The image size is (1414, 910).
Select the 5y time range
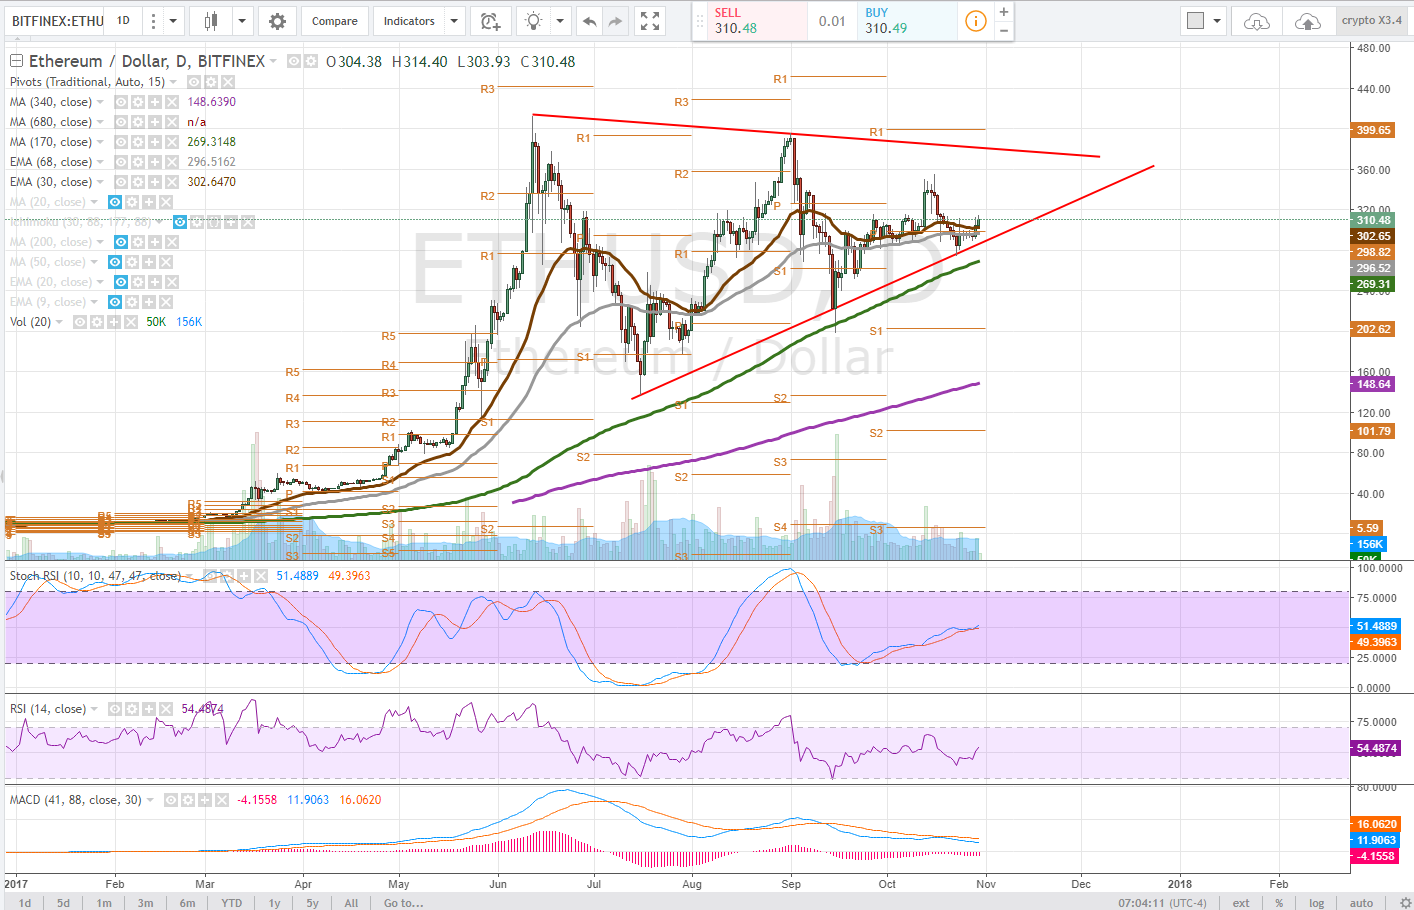(312, 903)
